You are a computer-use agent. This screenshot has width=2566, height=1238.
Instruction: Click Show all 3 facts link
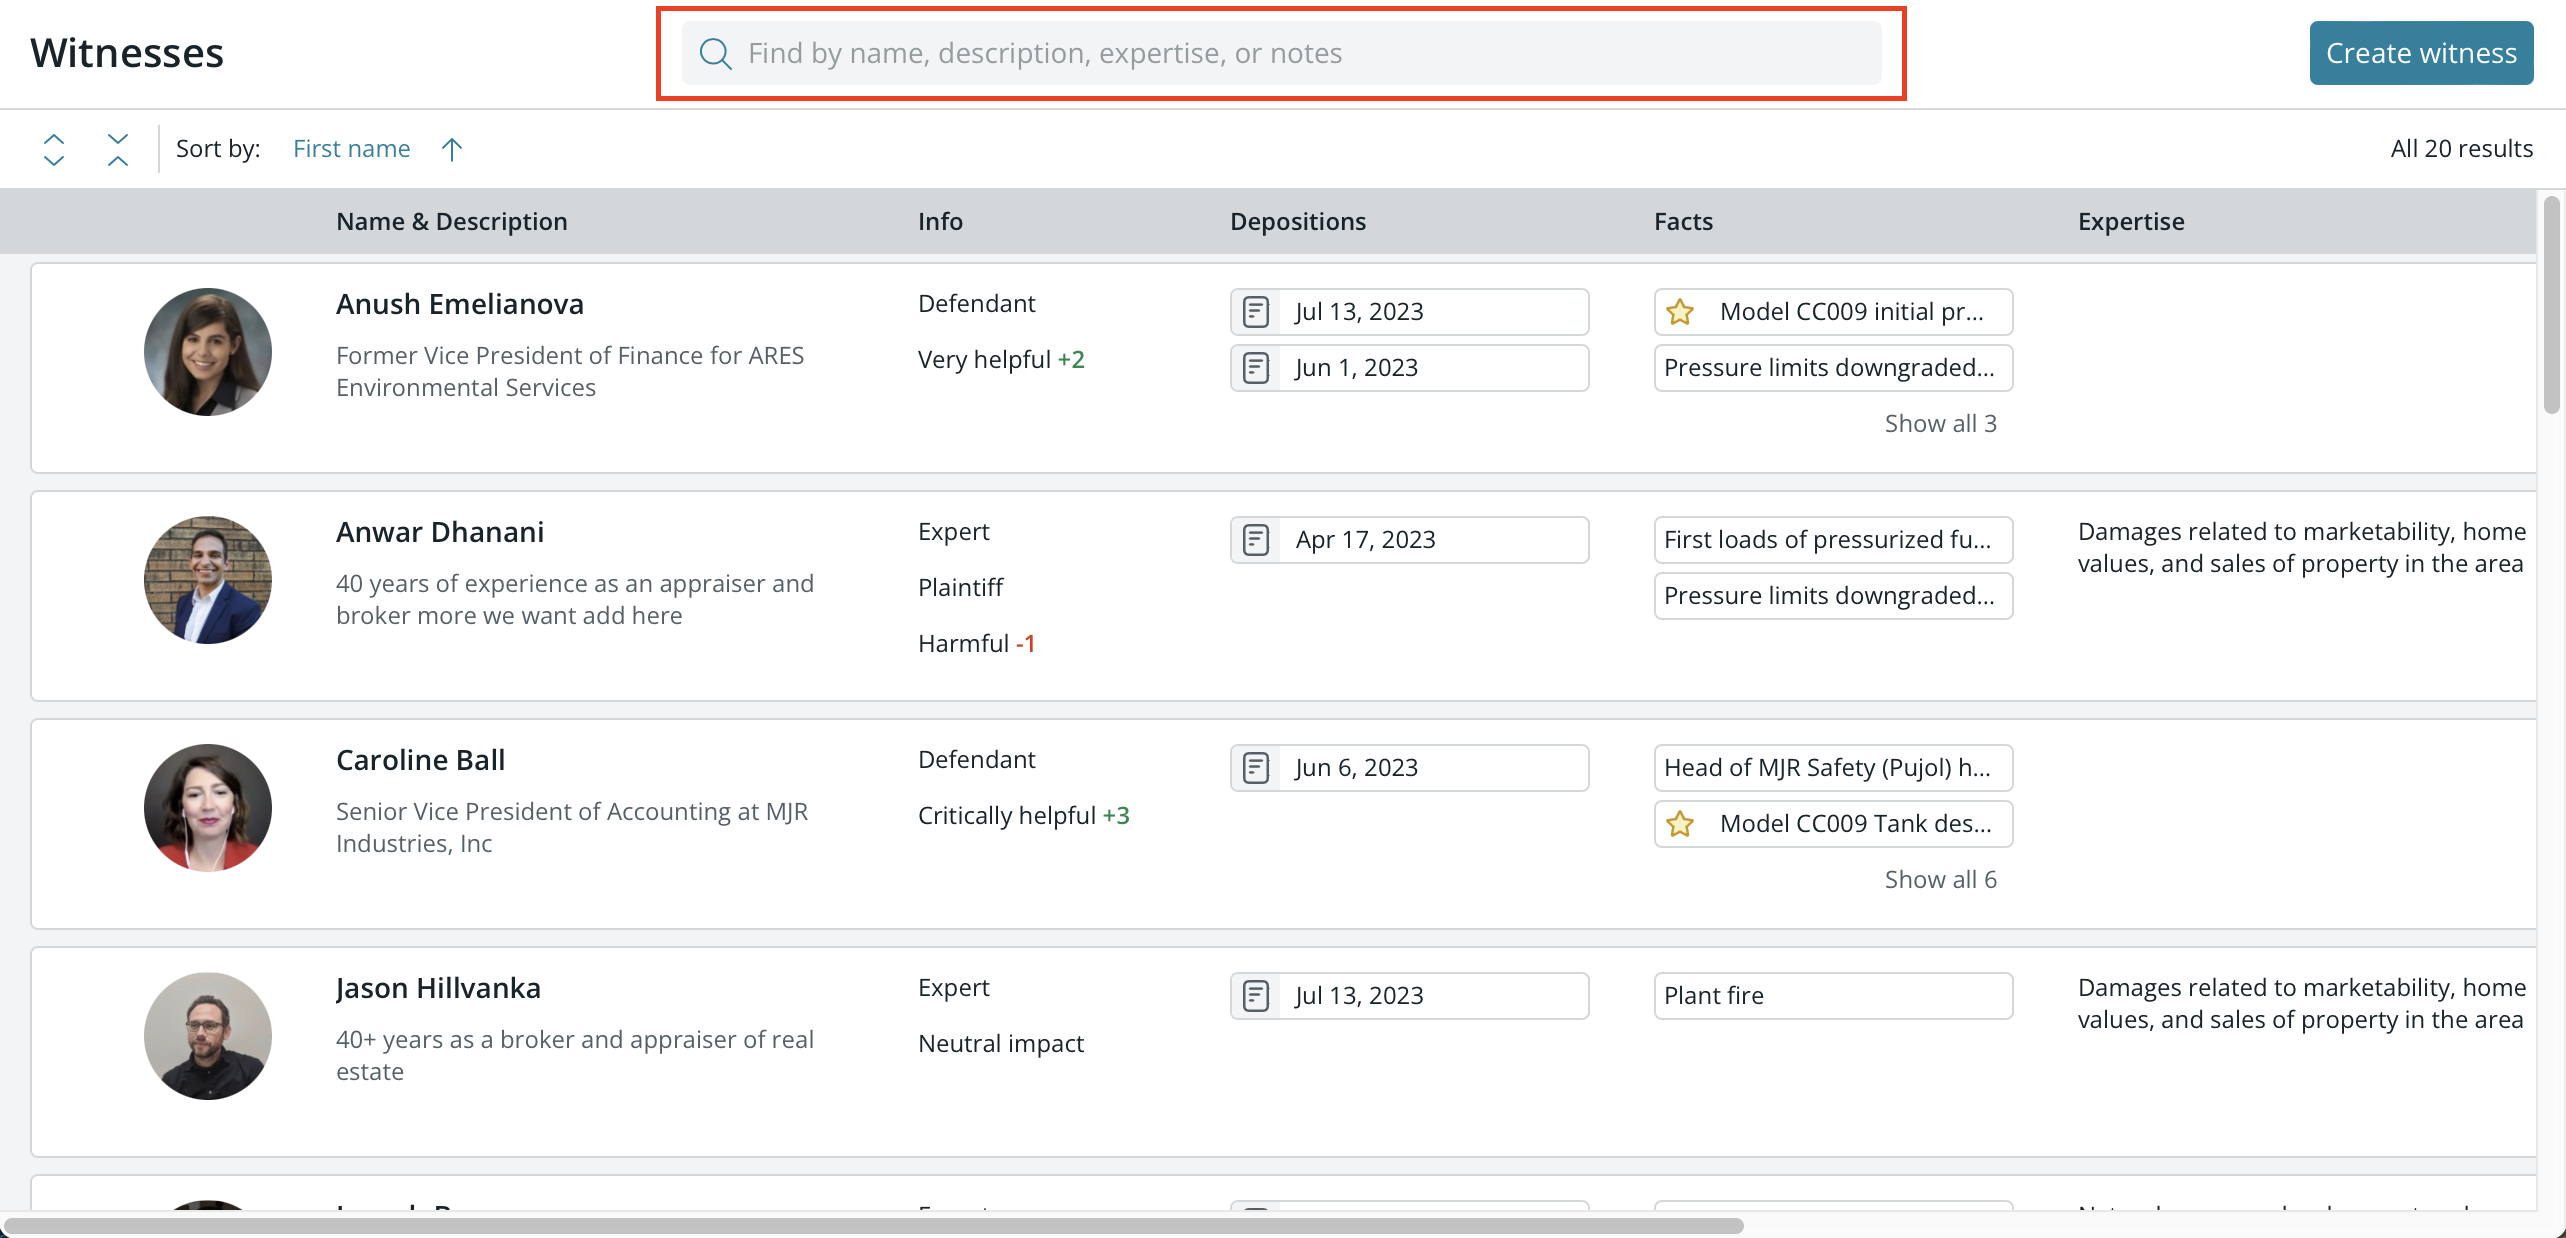tap(1940, 424)
